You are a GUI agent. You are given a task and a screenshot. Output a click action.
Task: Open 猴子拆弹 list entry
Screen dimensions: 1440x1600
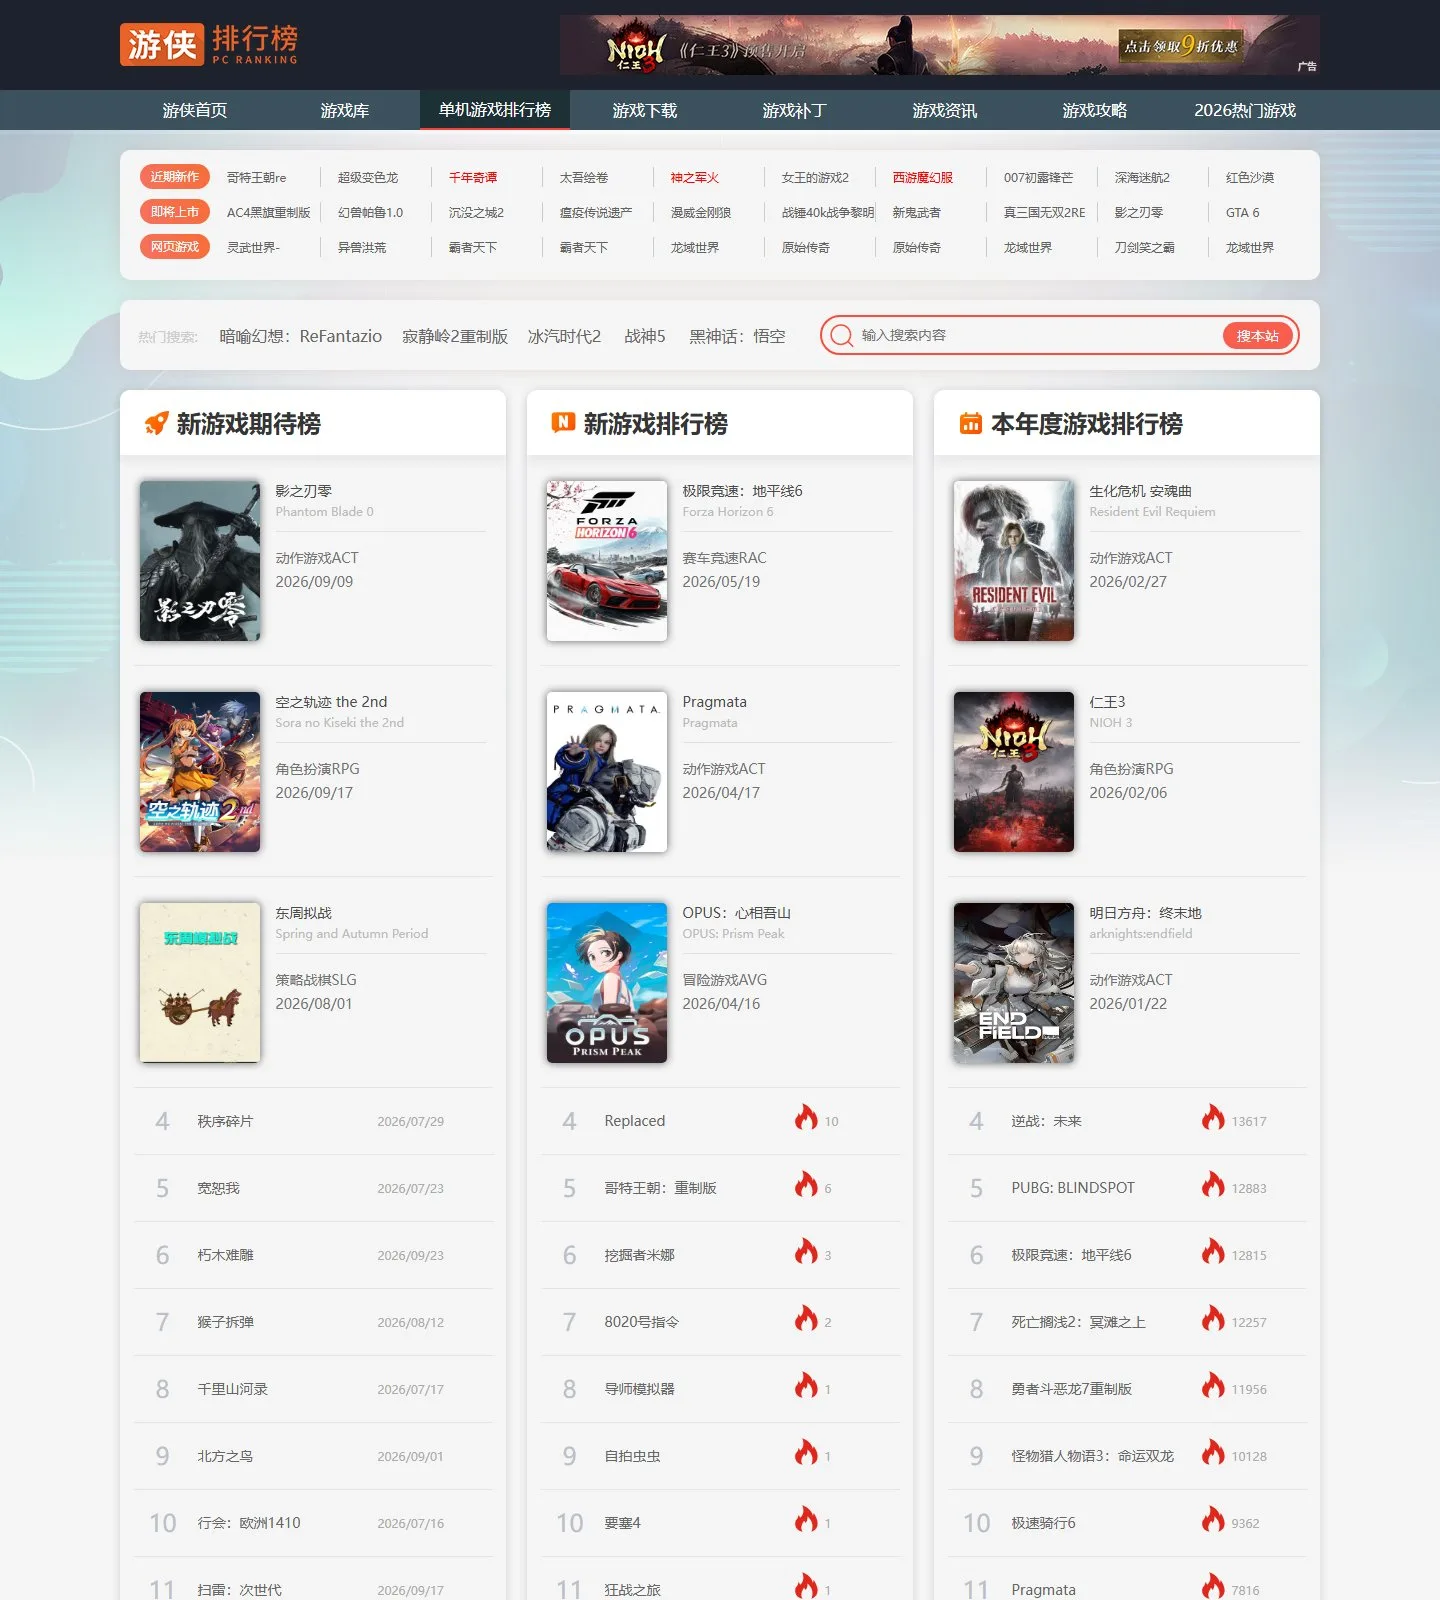click(225, 1323)
